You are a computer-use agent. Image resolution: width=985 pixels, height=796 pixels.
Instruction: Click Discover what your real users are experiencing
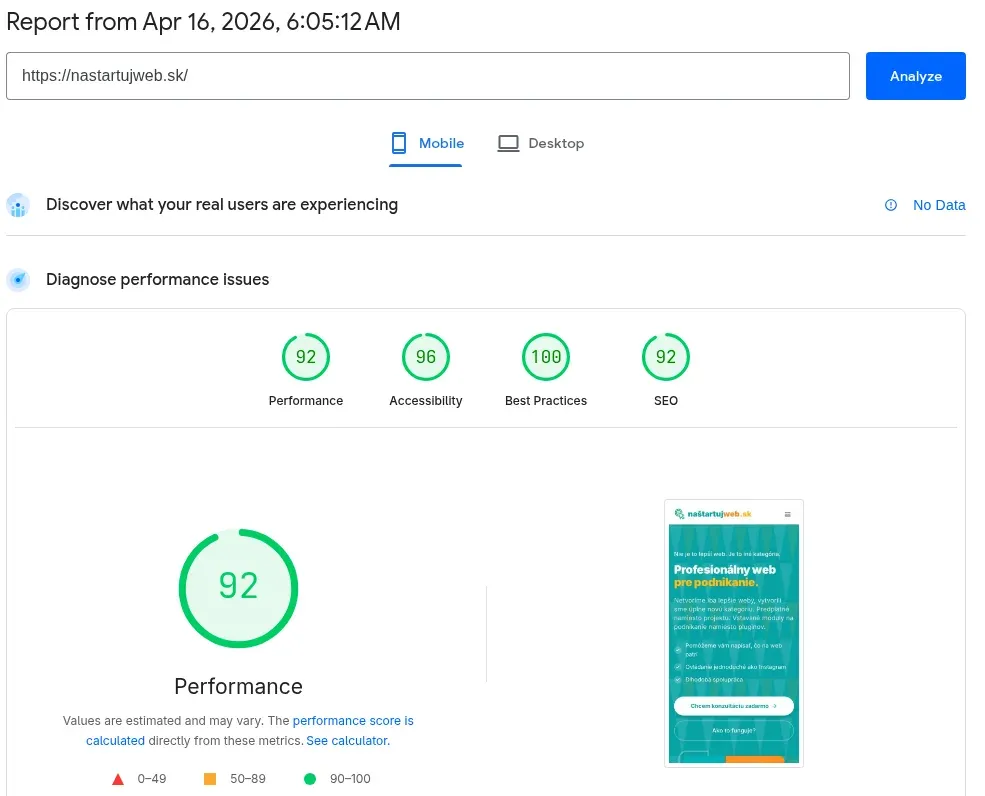(x=222, y=205)
